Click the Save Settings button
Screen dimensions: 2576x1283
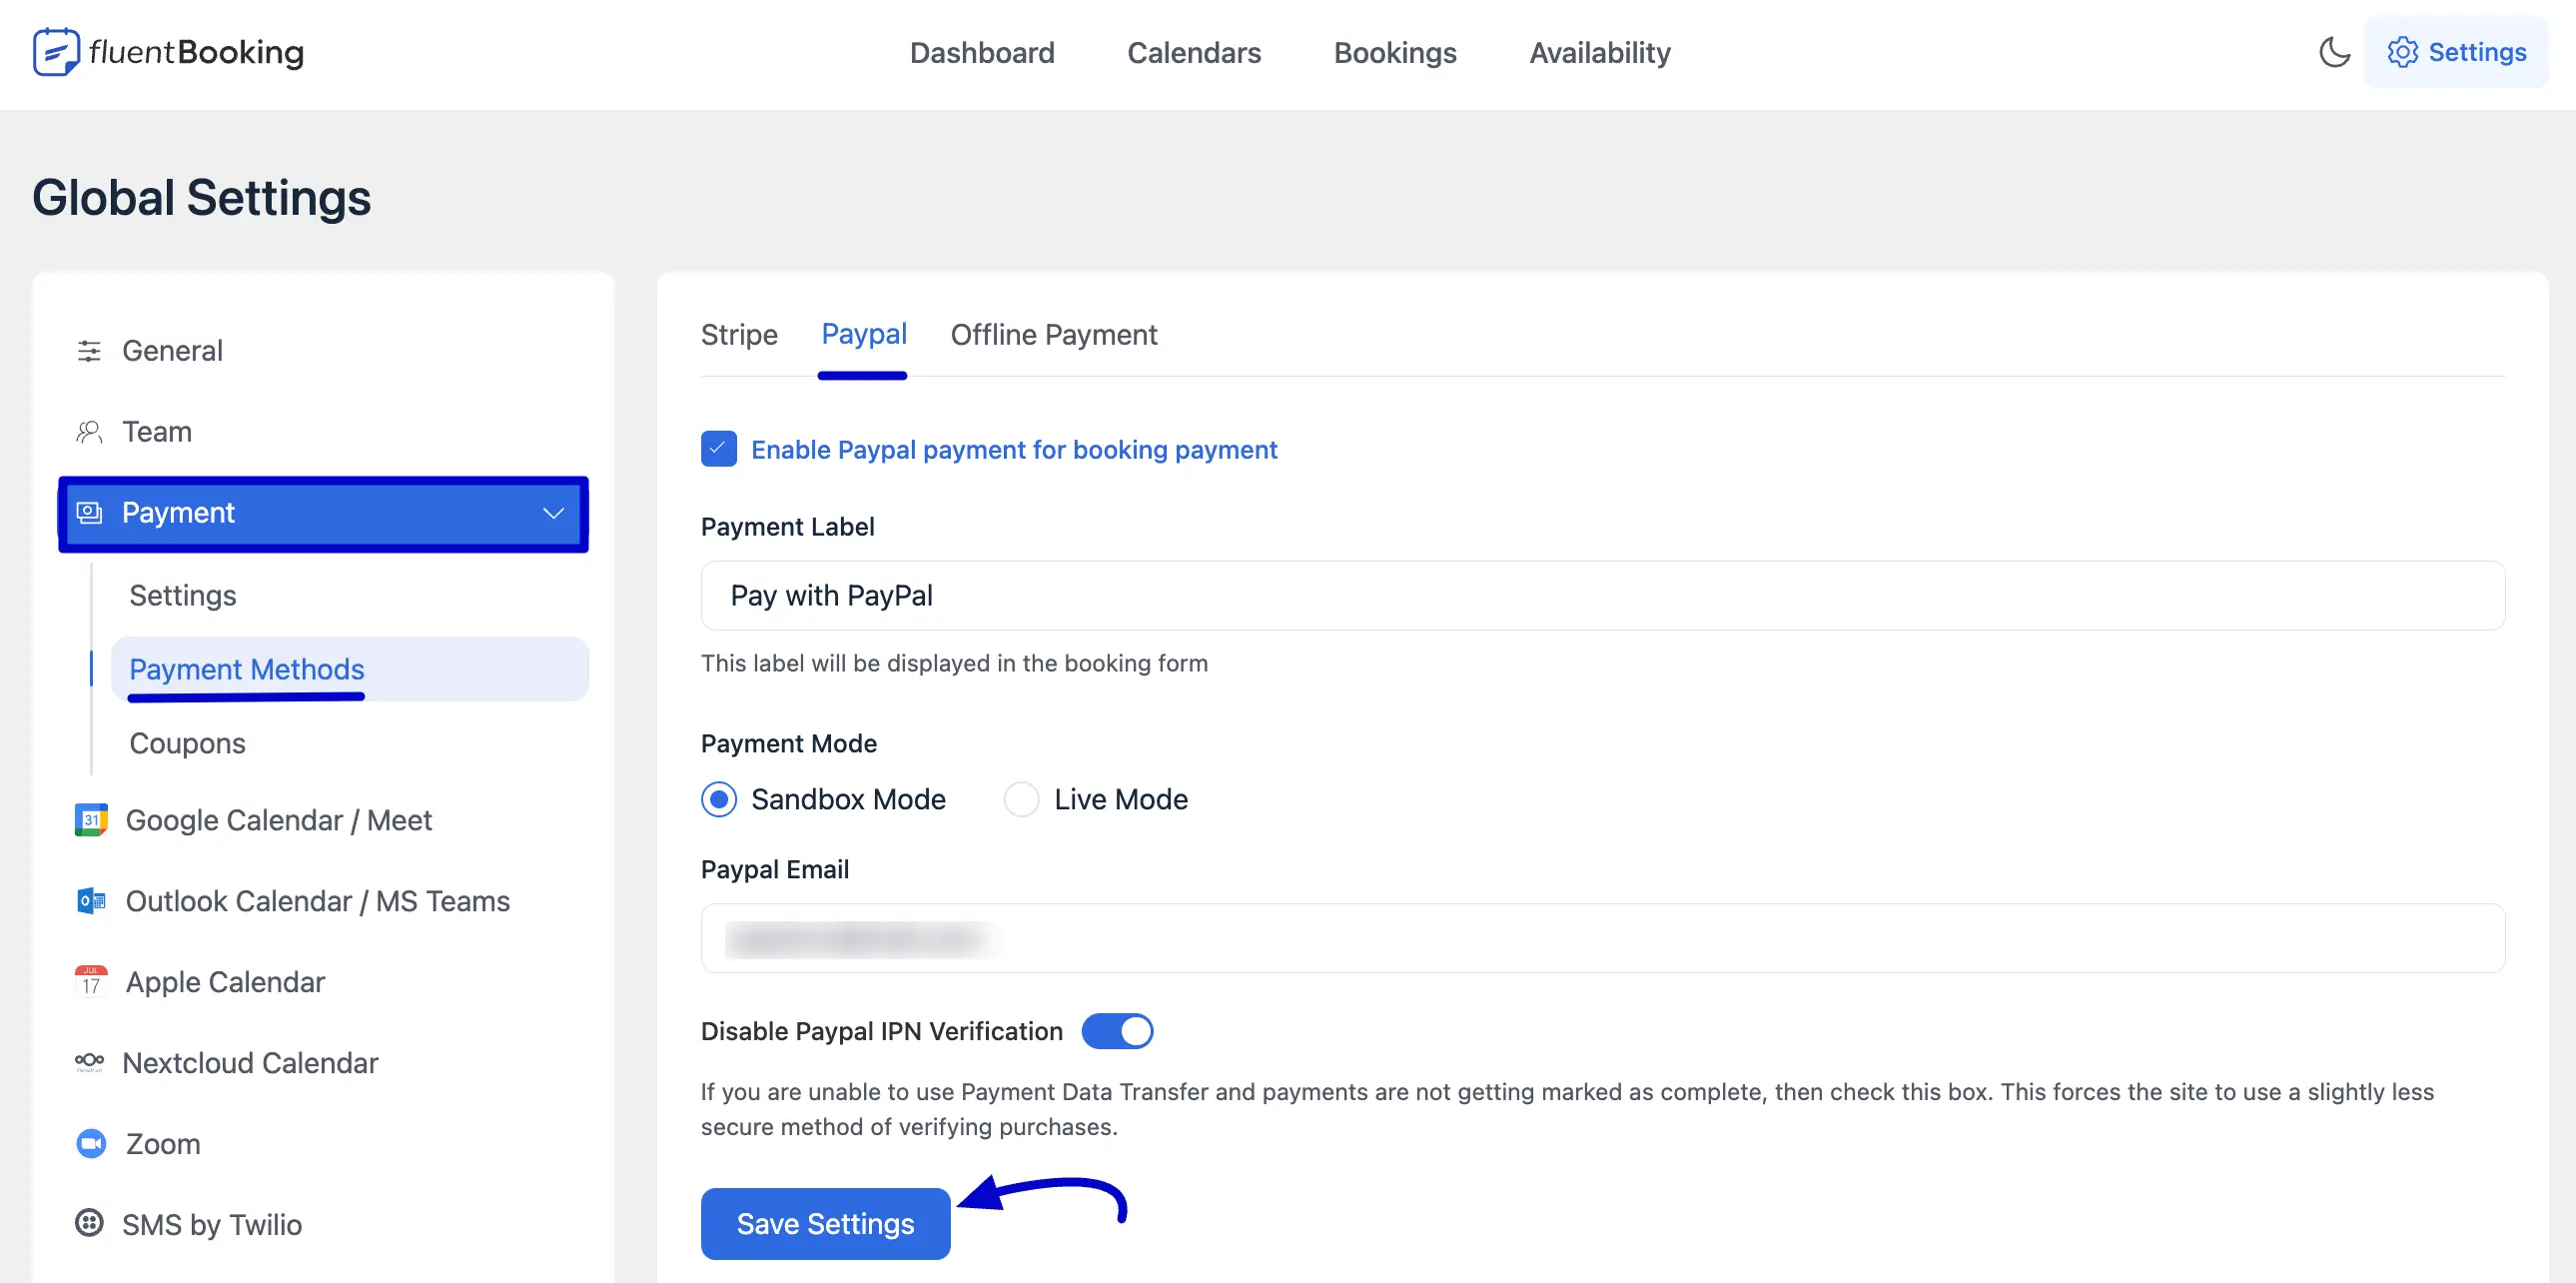(825, 1224)
